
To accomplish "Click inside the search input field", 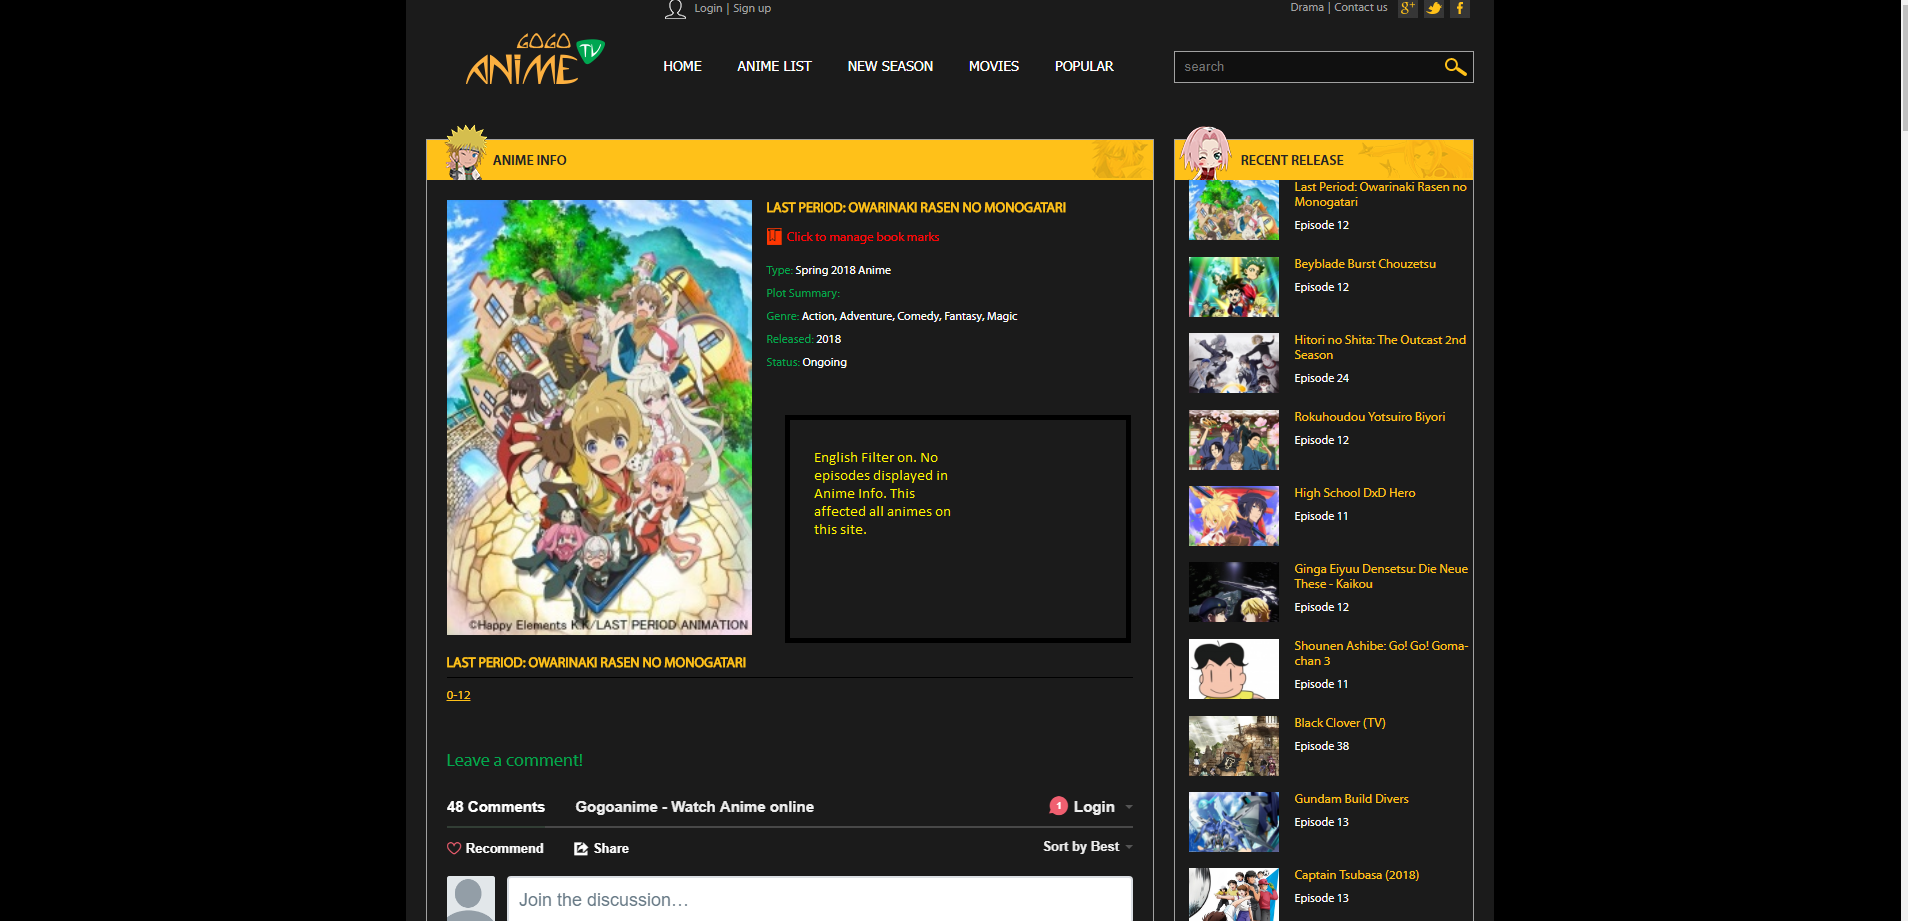I will tap(1308, 67).
